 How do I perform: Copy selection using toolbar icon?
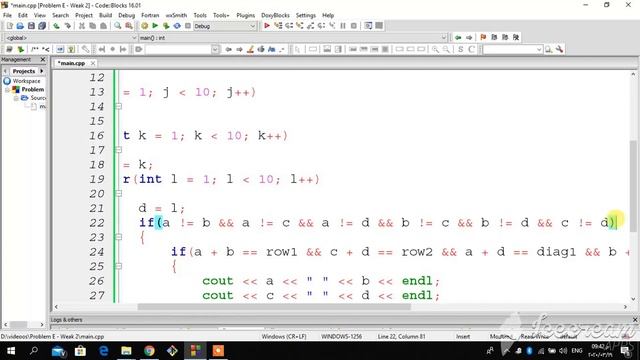(x=93, y=26)
